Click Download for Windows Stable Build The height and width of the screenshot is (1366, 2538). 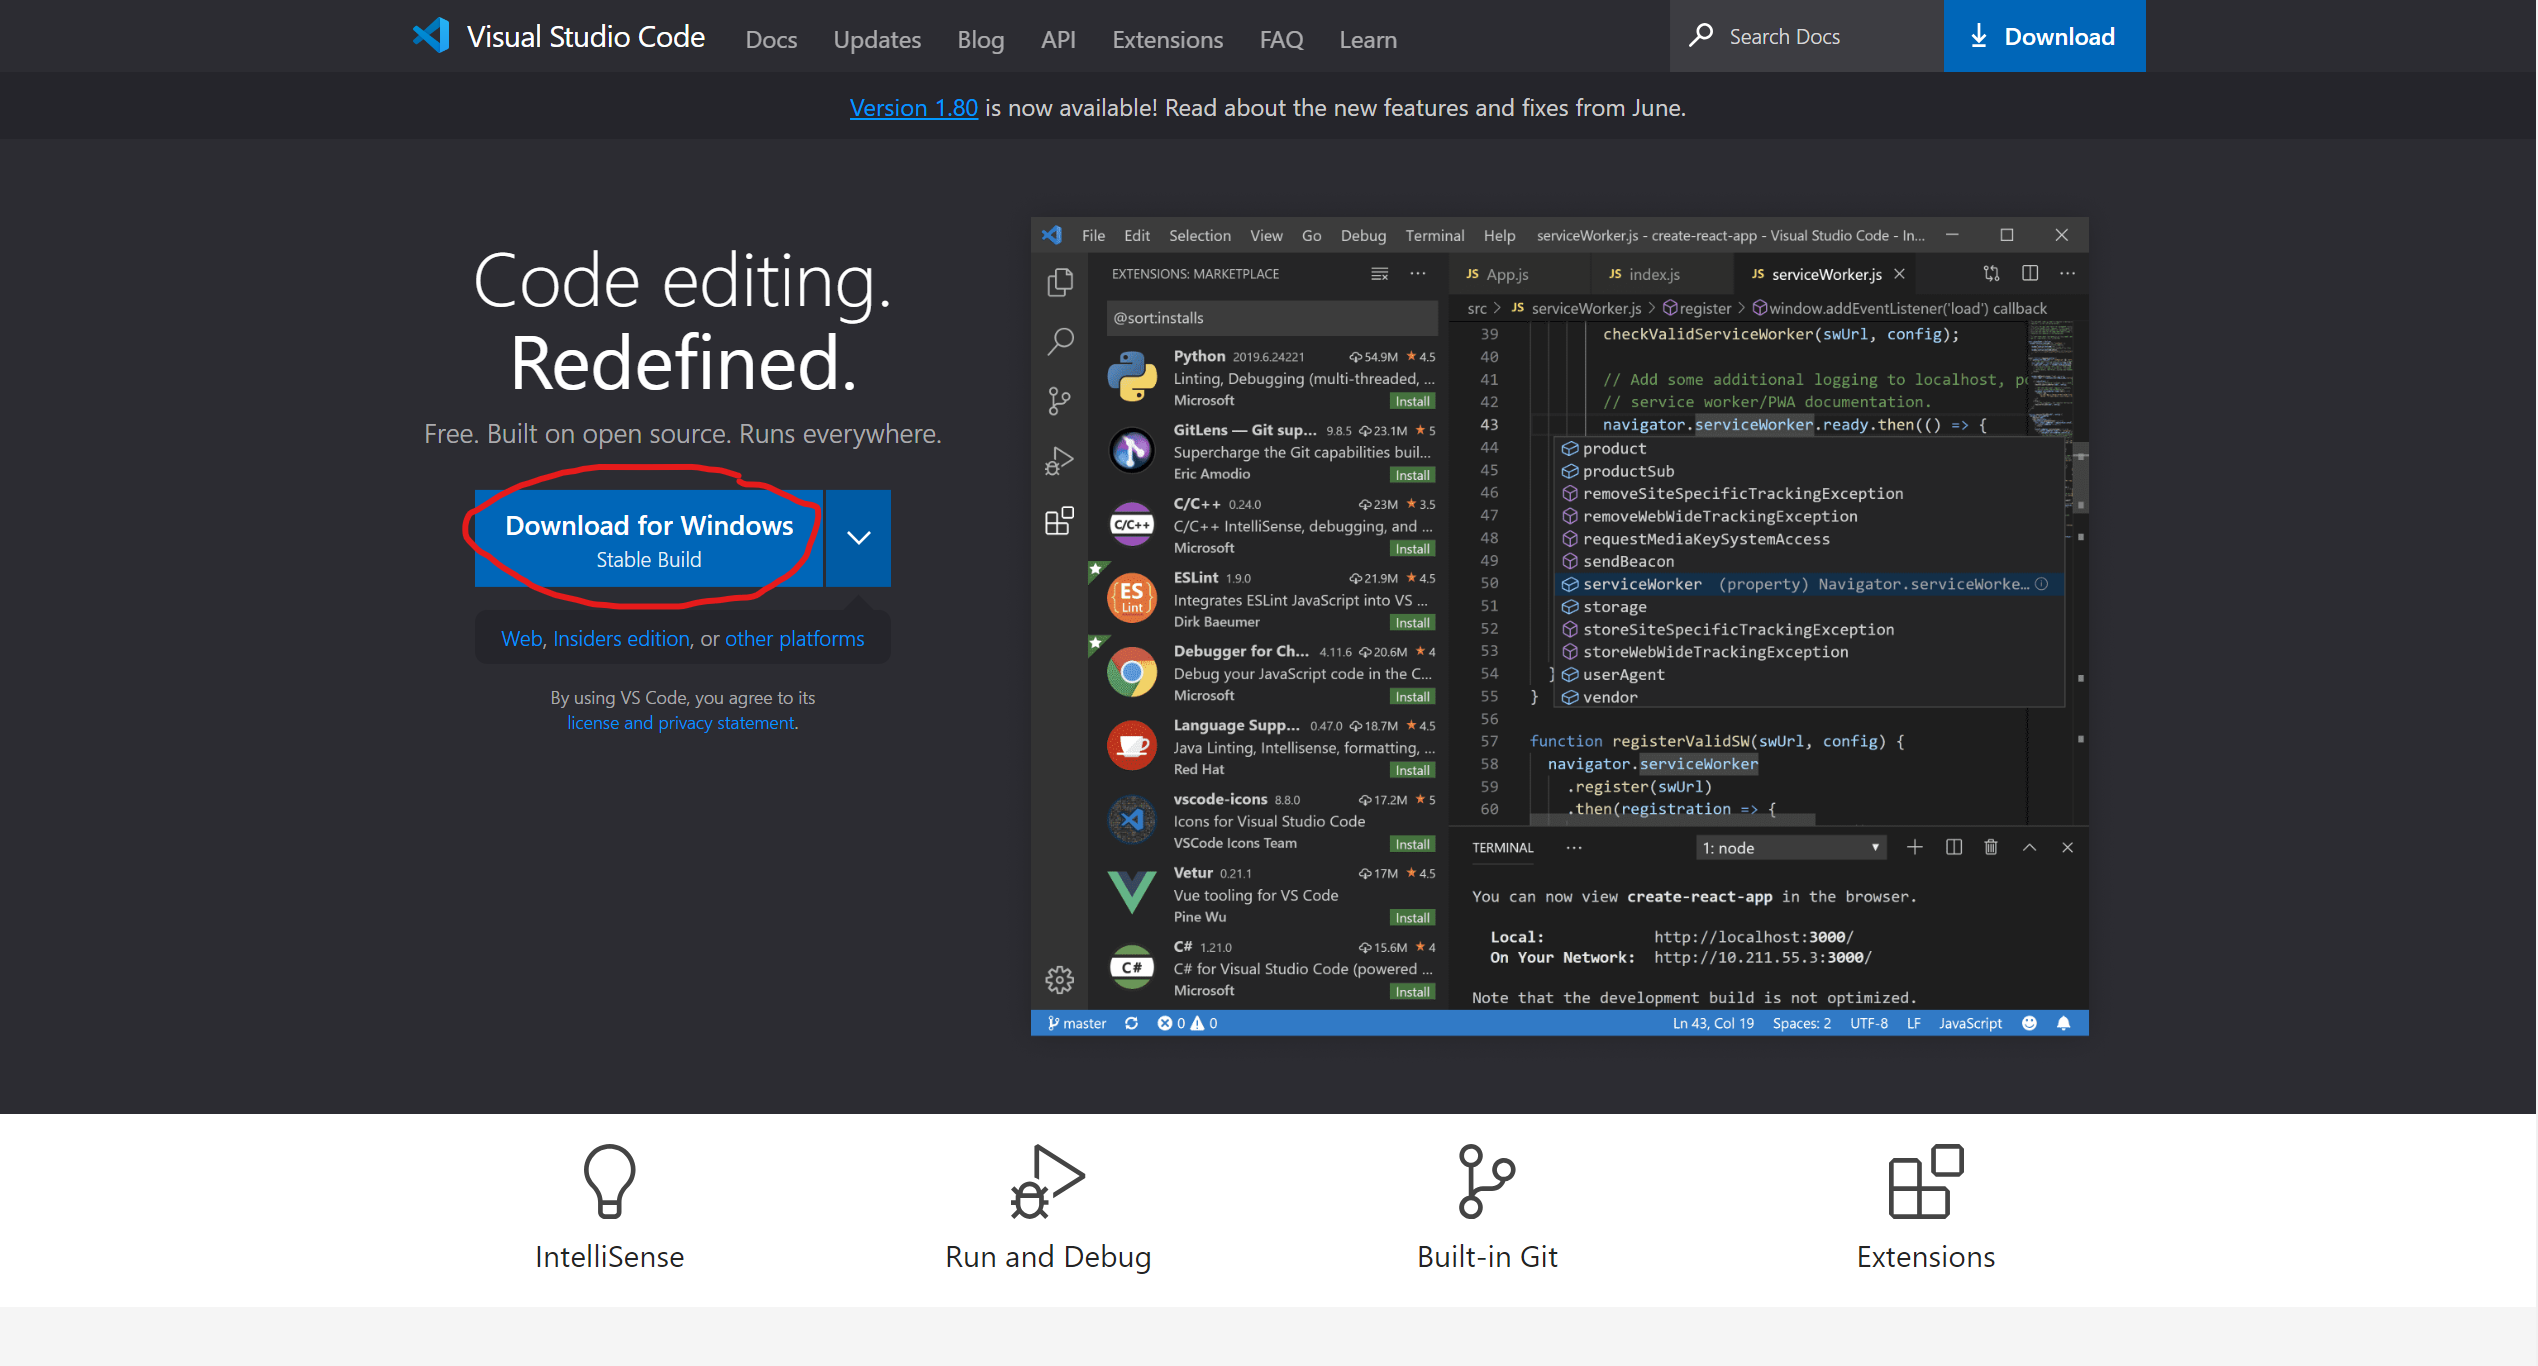(648, 540)
